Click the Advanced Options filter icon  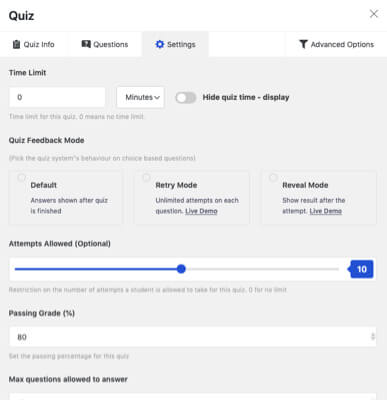click(303, 44)
